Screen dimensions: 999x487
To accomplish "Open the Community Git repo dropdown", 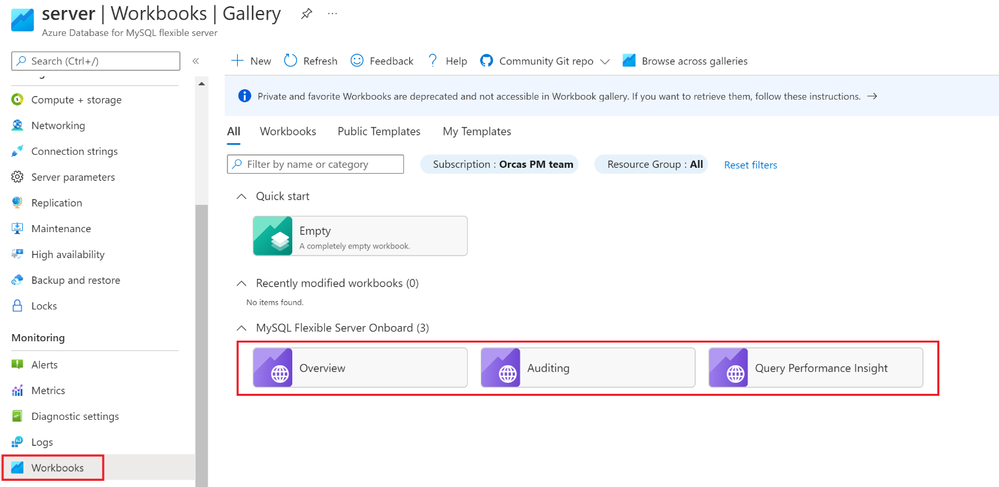I will [x=605, y=61].
